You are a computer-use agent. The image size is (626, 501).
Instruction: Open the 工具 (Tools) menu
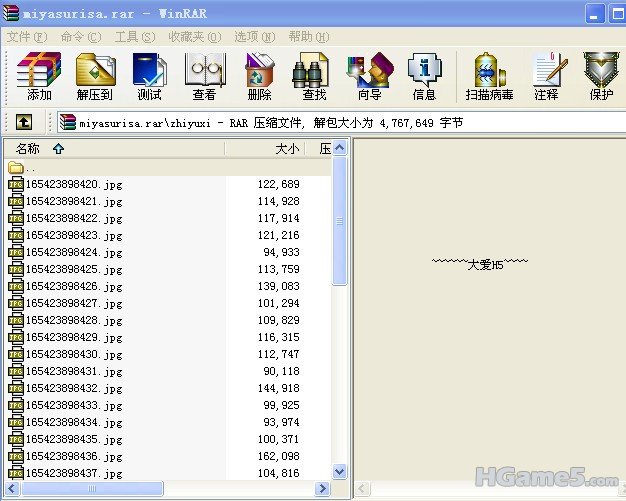pos(134,36)
